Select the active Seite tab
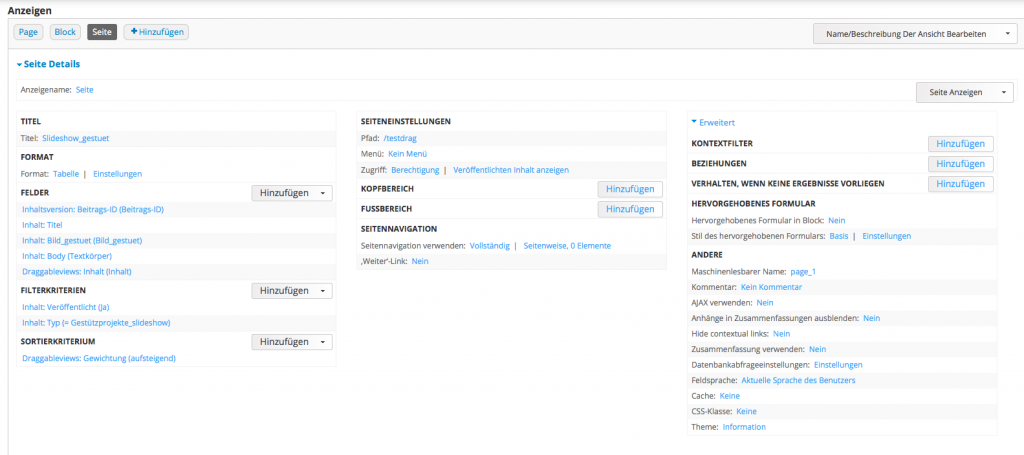The image size is (1024, 455). 102,32
